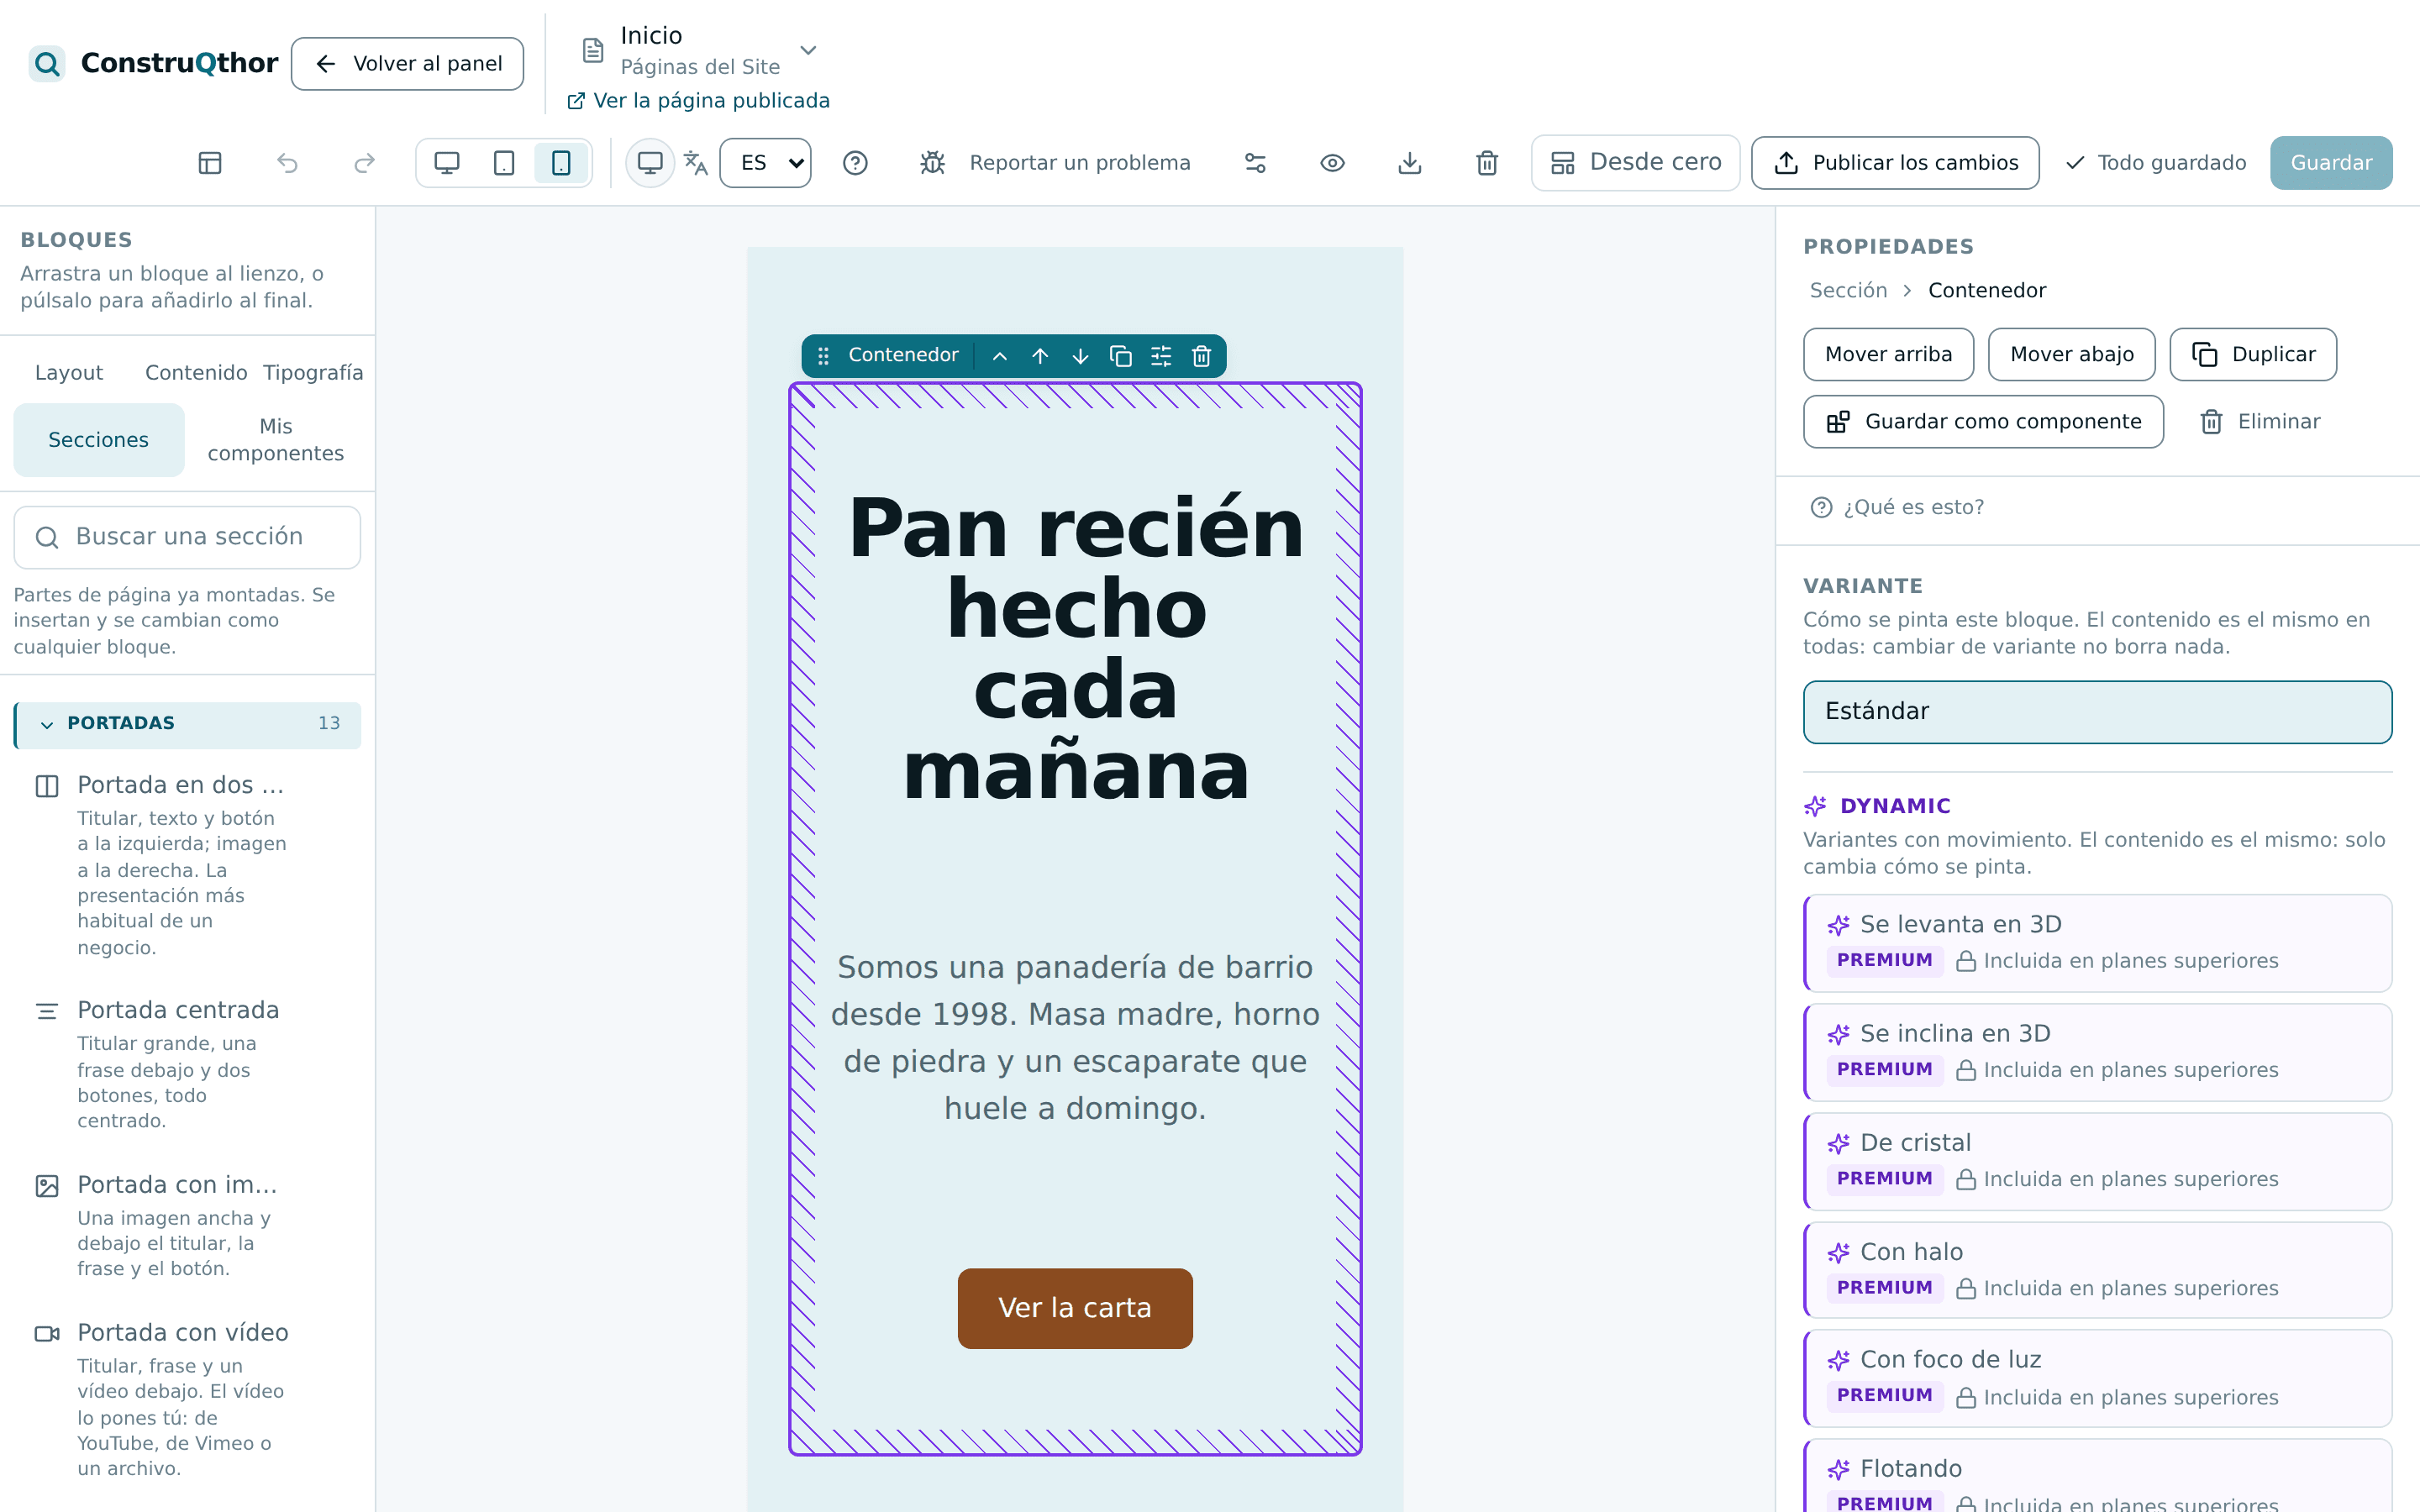This screenshot has height=1512, width=2420.
Task: Select the Portada con vídeo block
Action: (187, 1399)
